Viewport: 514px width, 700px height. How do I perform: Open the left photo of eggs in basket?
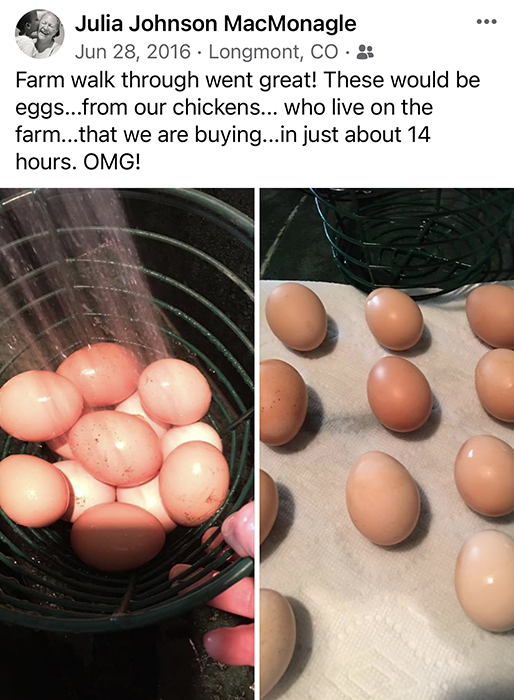[x=127, y=444]
